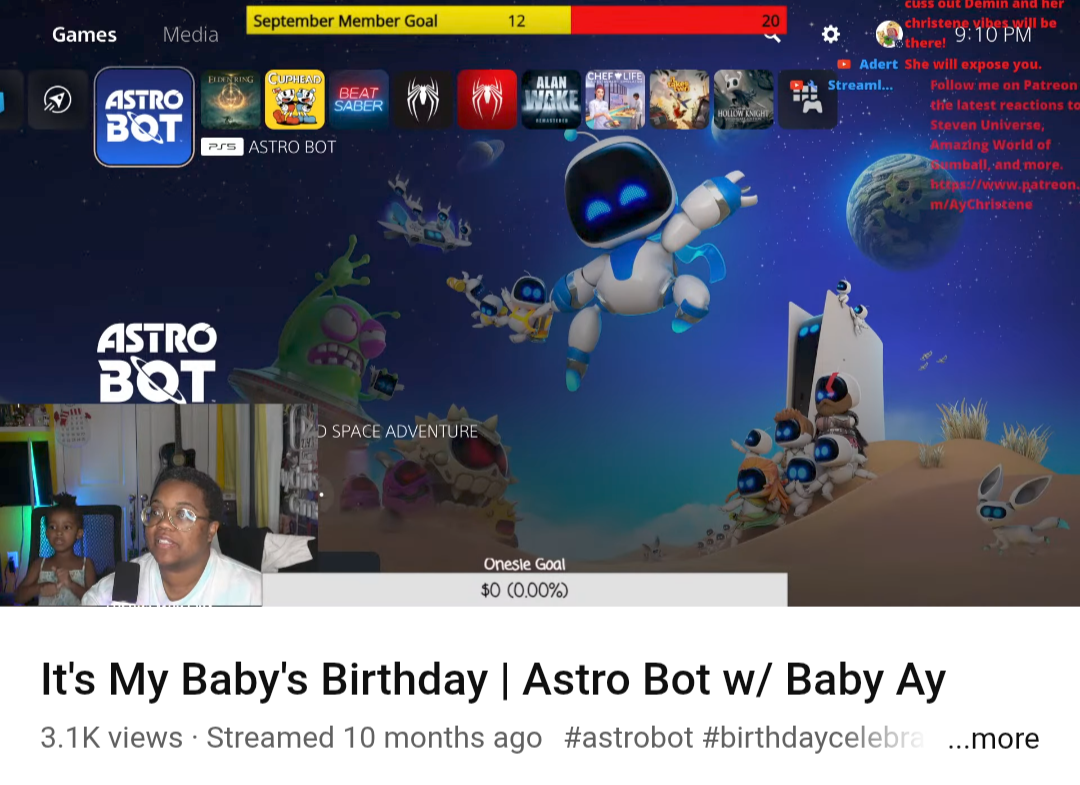Click the large Astro Bot logo
Viewport: 1080px width, 785px height.
pos(157,362)
